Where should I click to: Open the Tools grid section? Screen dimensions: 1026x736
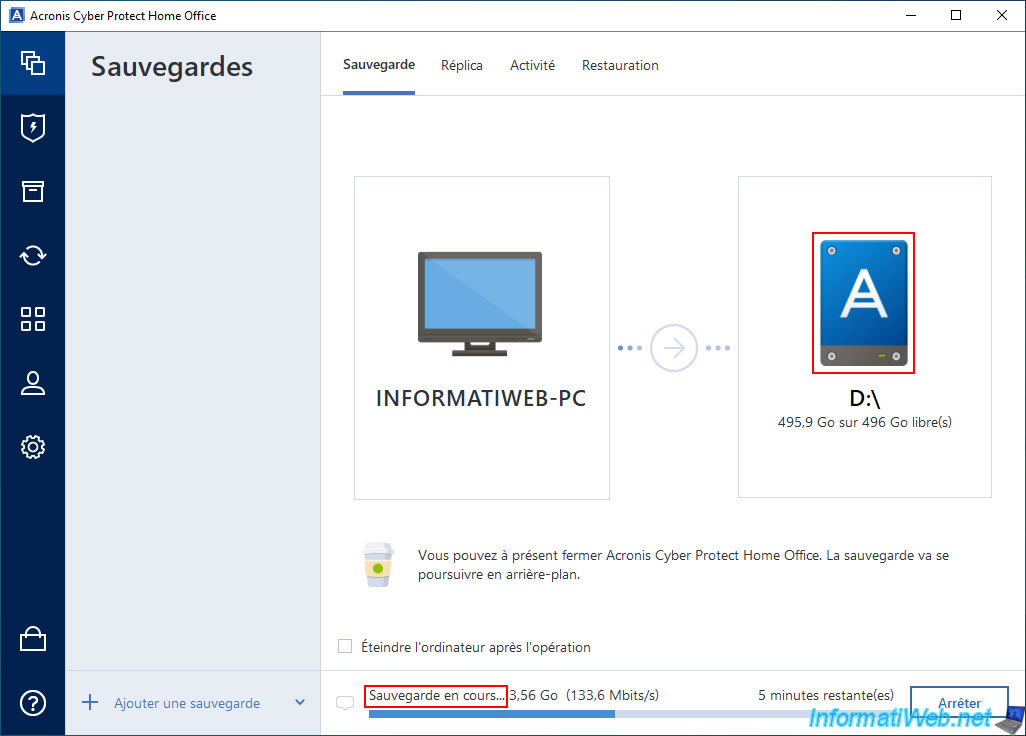click(x=33, y=319)
